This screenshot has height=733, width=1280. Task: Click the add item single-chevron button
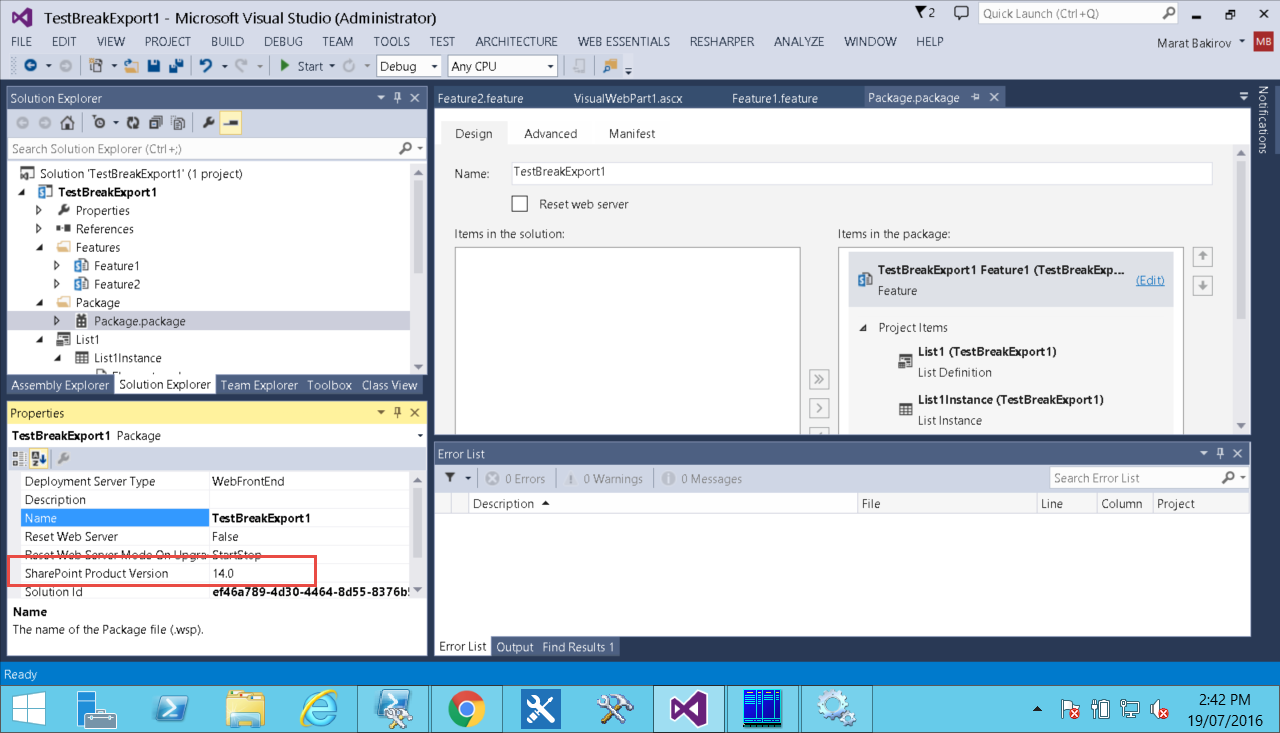click(819, 408)
